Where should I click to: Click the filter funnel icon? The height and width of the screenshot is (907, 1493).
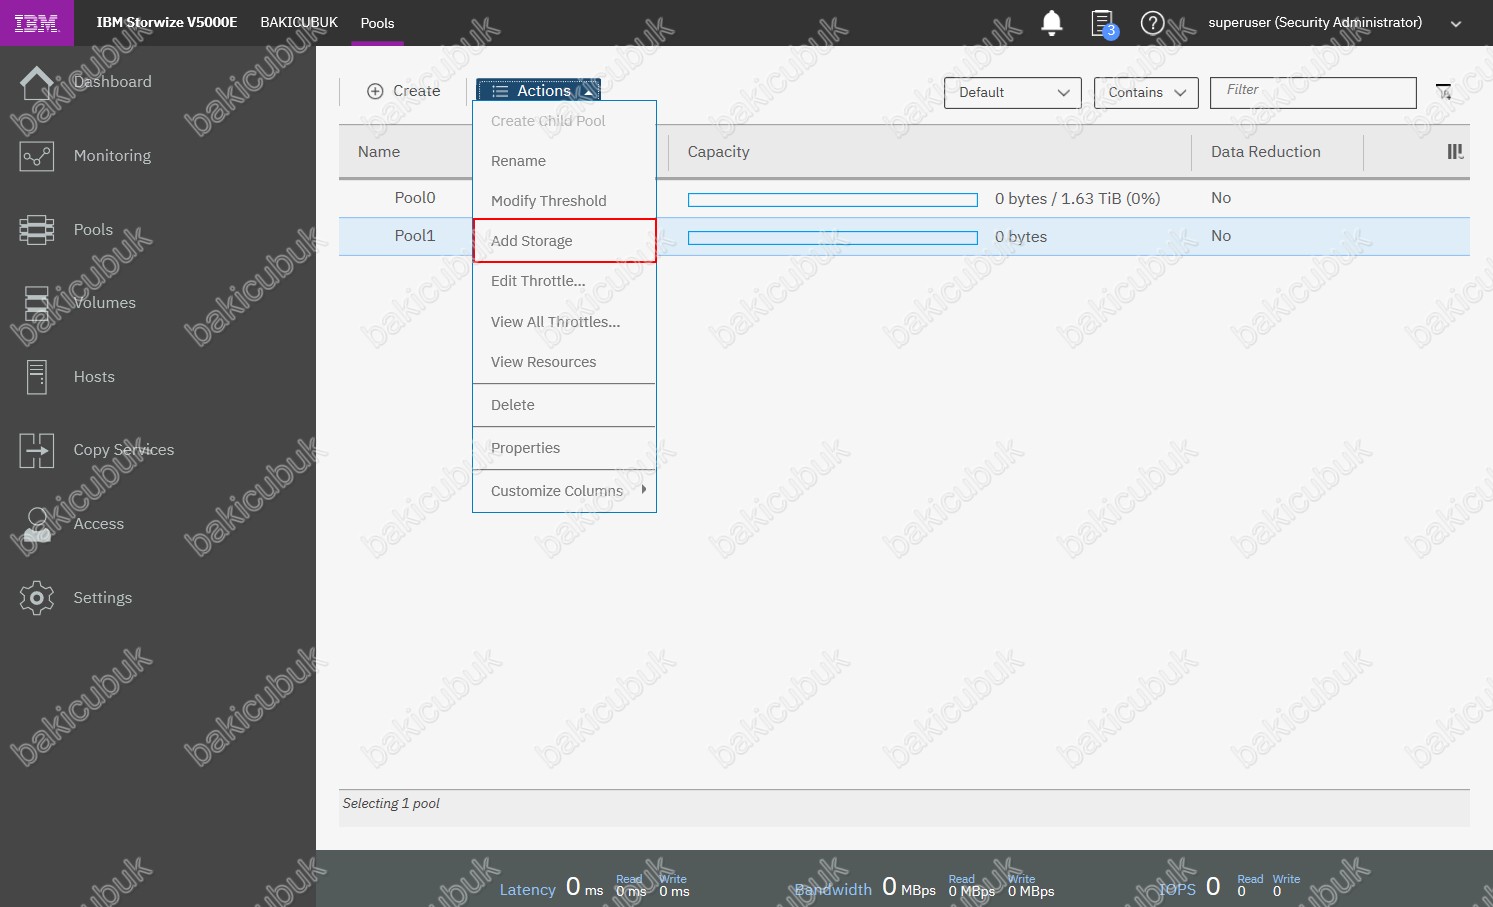(1444, 92)
